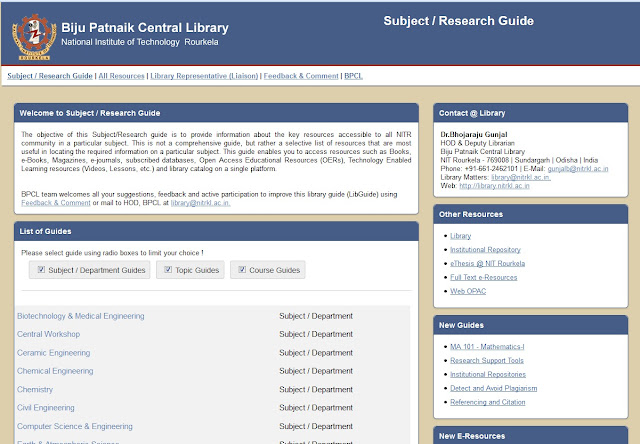640x444 pixels.
Task: Click Library Matters email link in Contact panel
Action: point(521,177)
